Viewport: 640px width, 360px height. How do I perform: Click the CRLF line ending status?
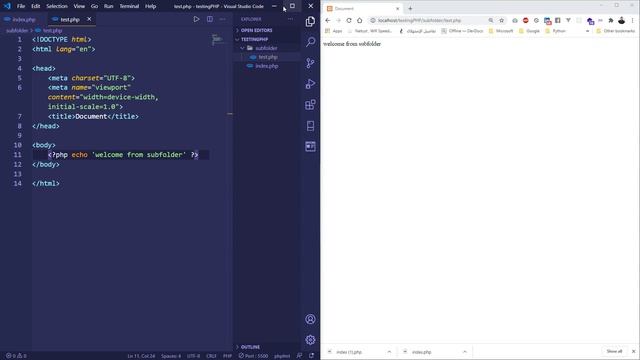point(211,356)
